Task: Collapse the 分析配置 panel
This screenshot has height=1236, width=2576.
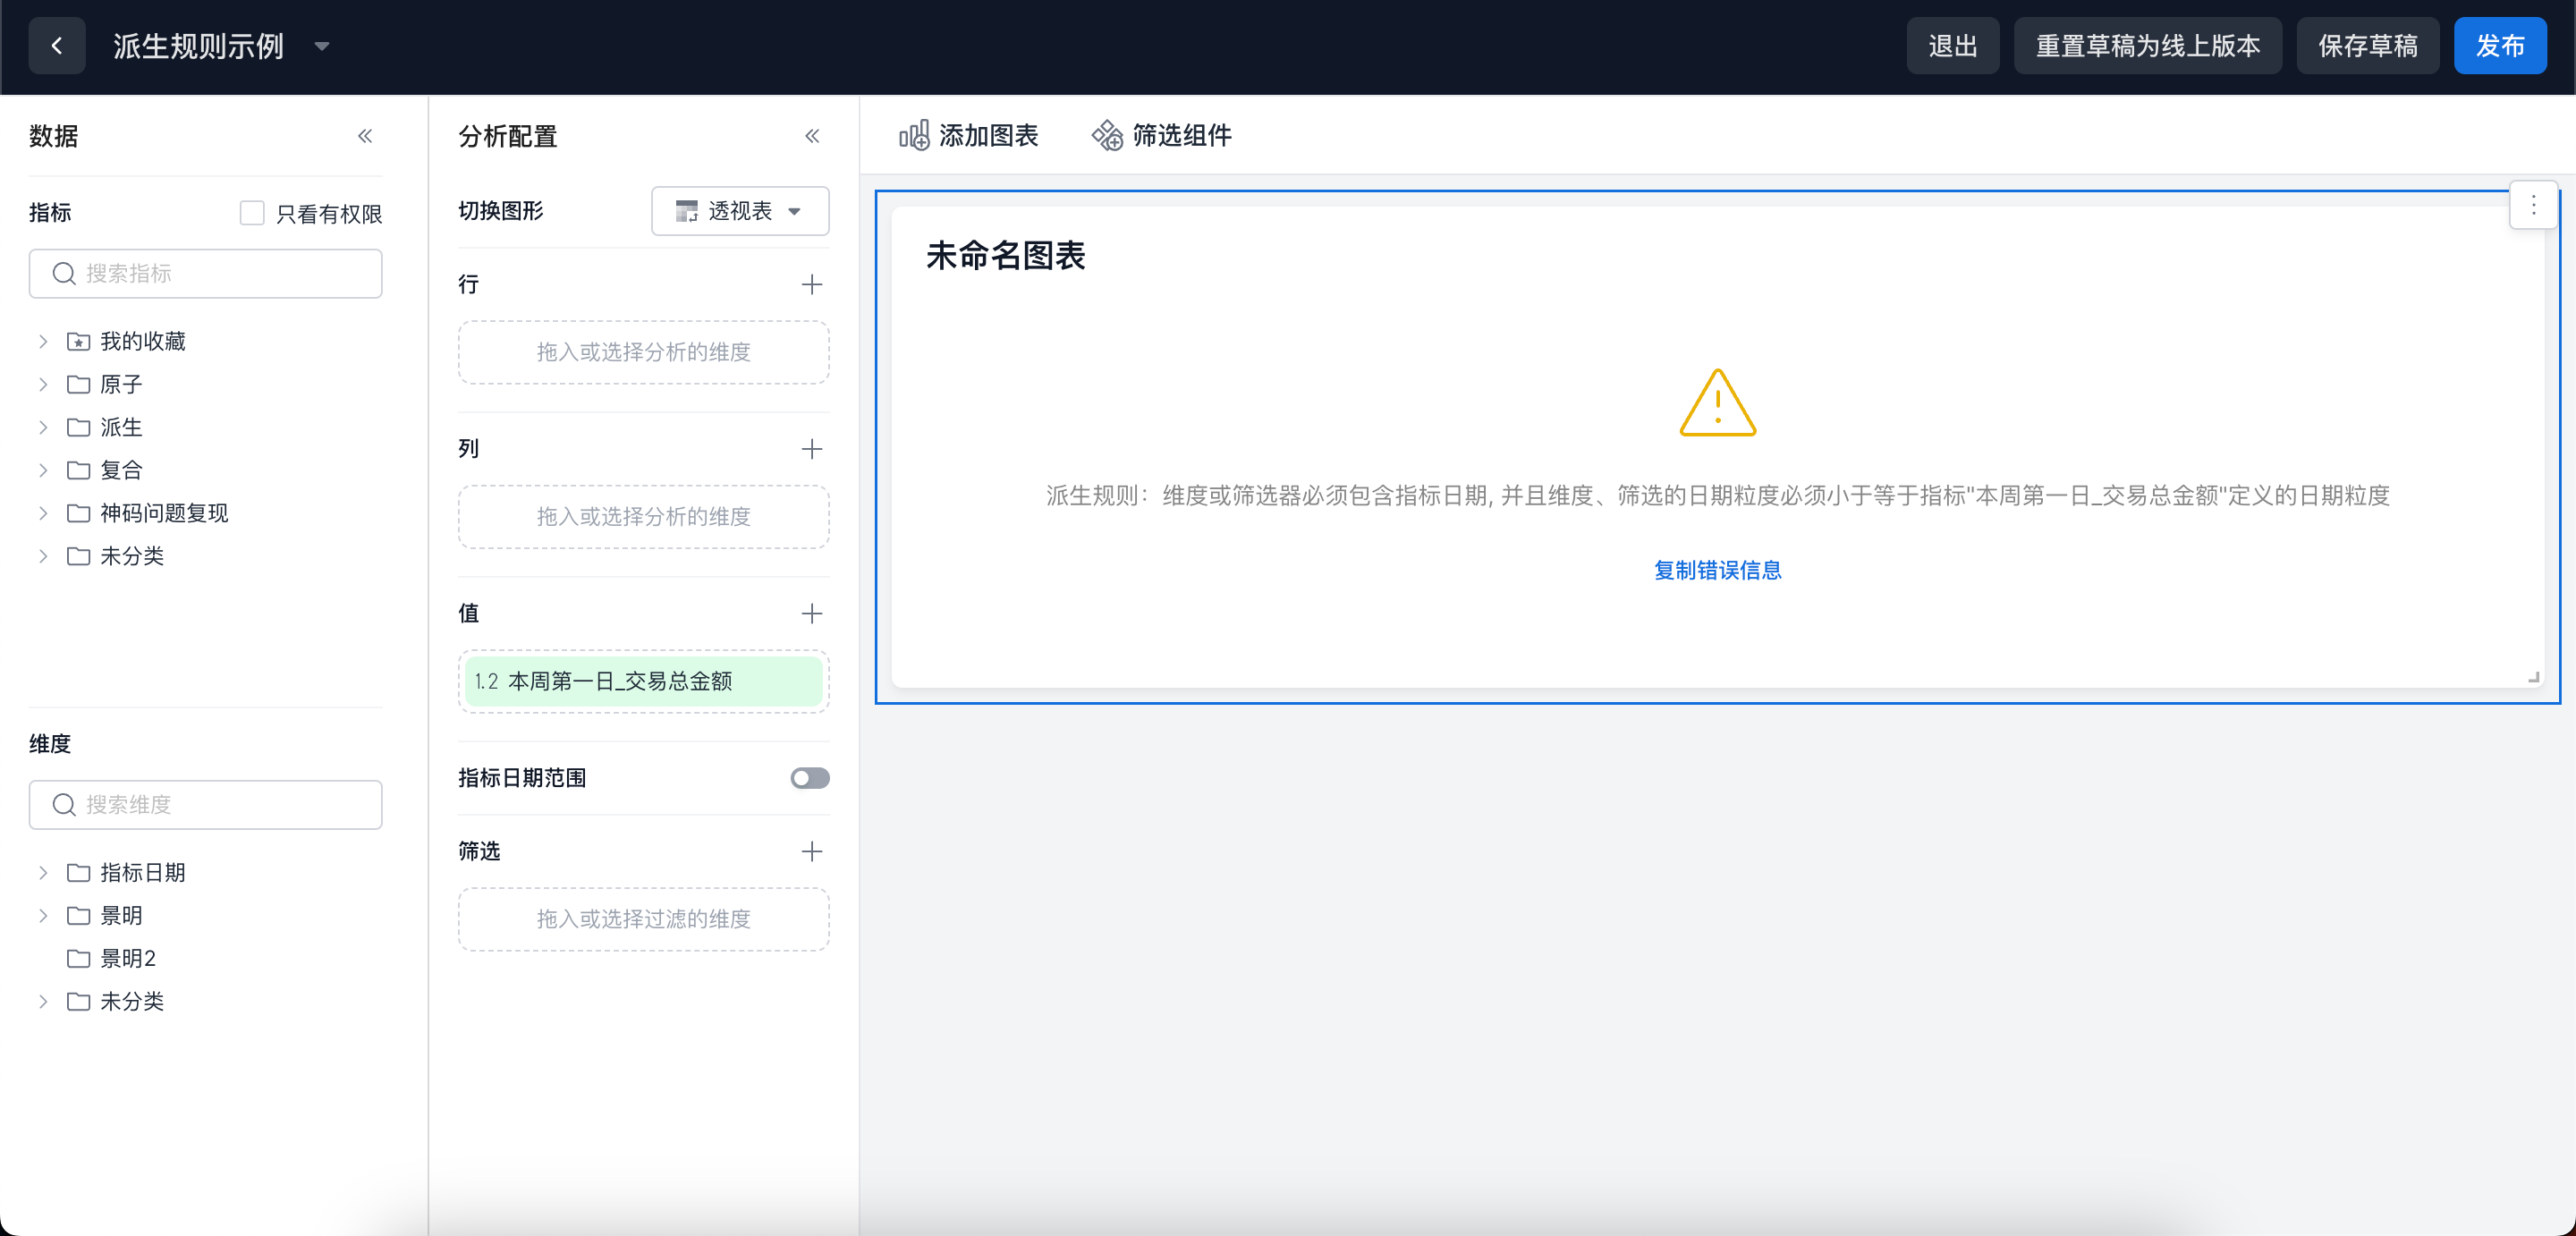Action: point(812,136)
